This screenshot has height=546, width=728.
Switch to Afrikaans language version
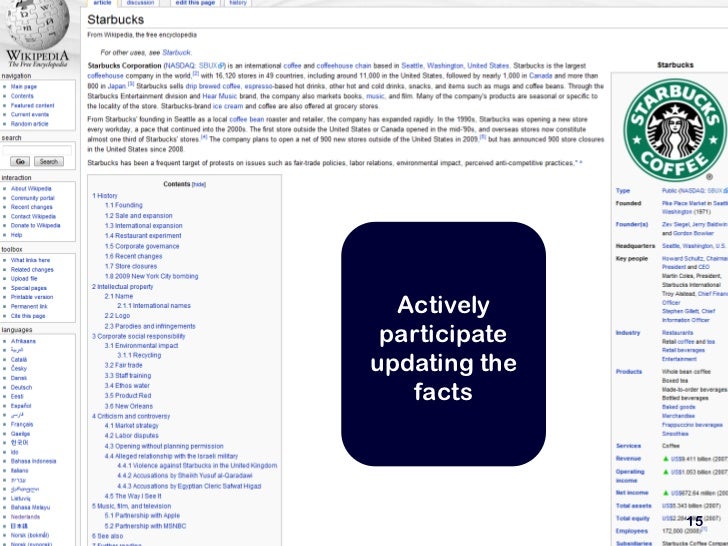click(23, 341)
